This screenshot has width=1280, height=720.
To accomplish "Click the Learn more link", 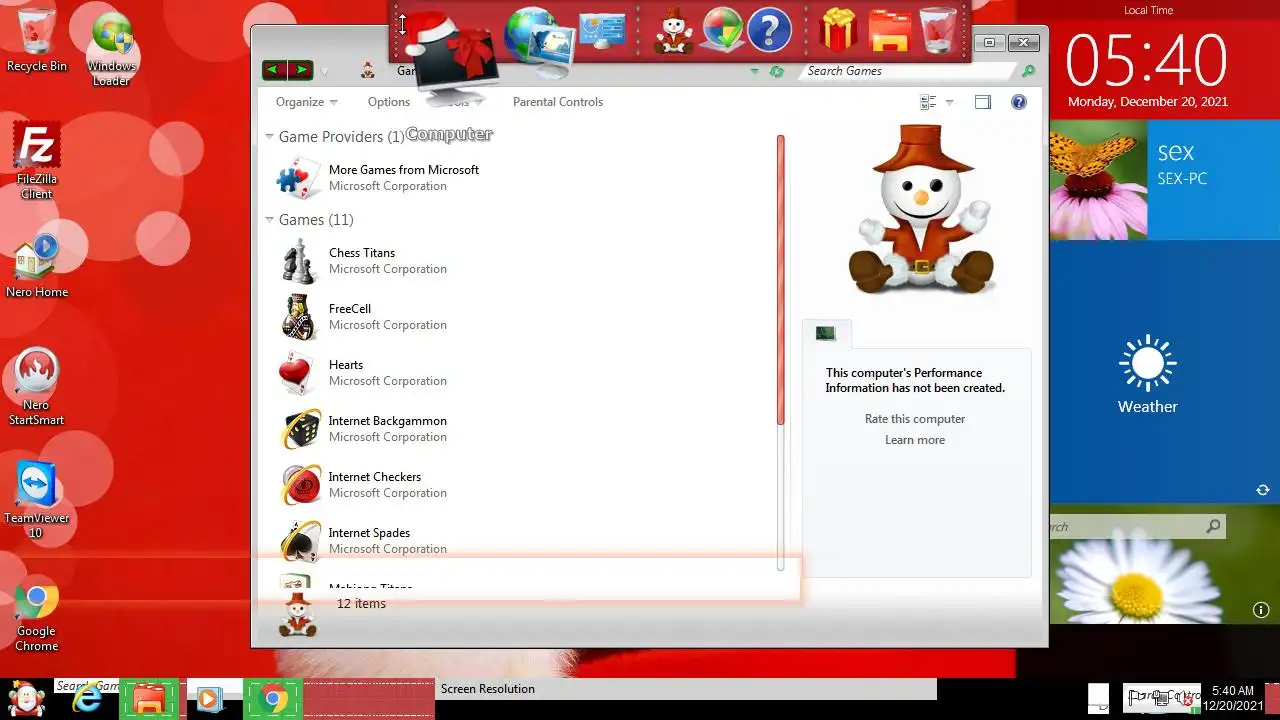I will pos(915,440).
